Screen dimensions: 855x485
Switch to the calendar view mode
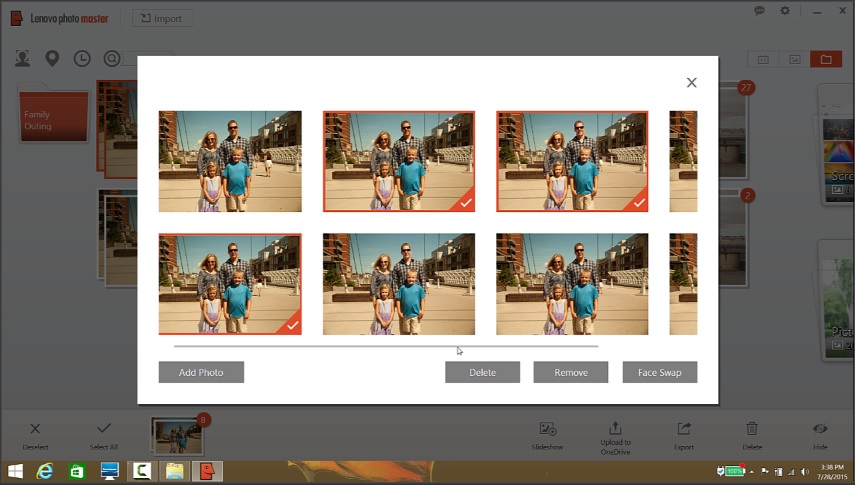coord(763,59)
